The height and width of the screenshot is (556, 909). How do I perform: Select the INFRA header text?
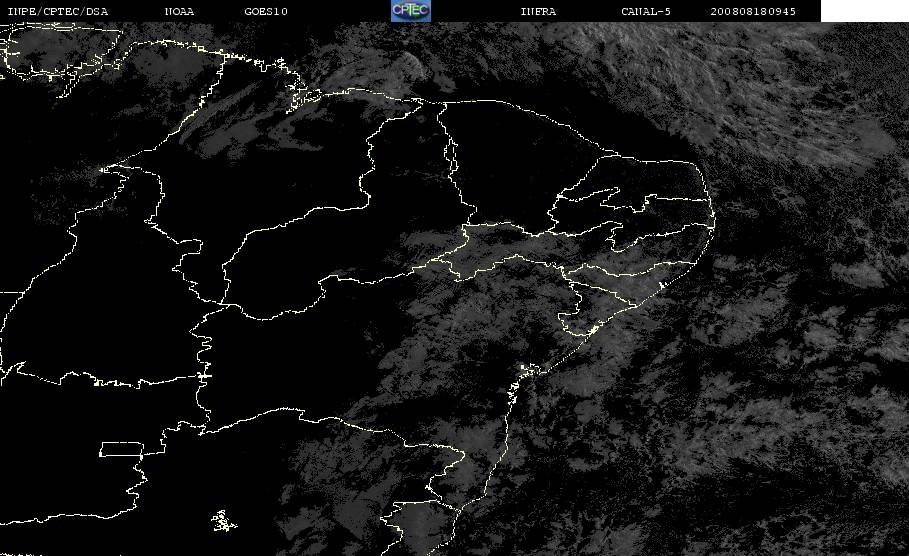pos(538,12)
